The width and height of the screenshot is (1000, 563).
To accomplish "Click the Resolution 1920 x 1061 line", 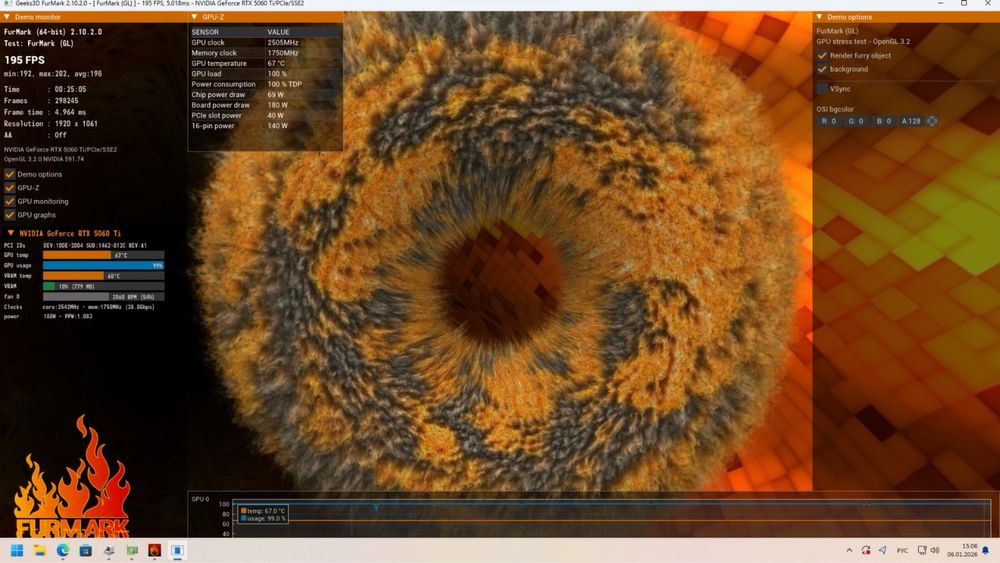I will (x=51, y=124).
